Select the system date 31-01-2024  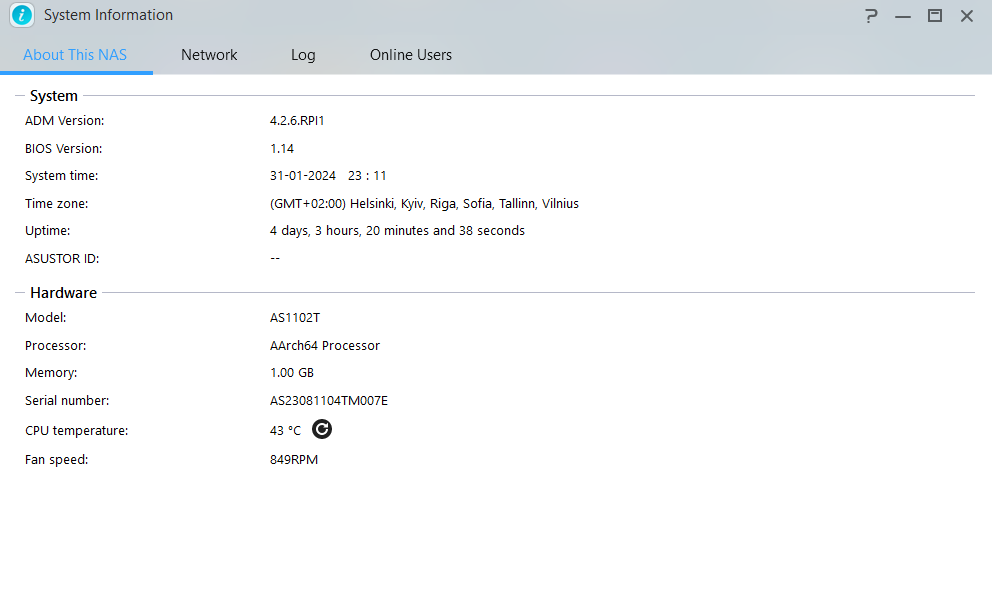[x=302, y=176]
